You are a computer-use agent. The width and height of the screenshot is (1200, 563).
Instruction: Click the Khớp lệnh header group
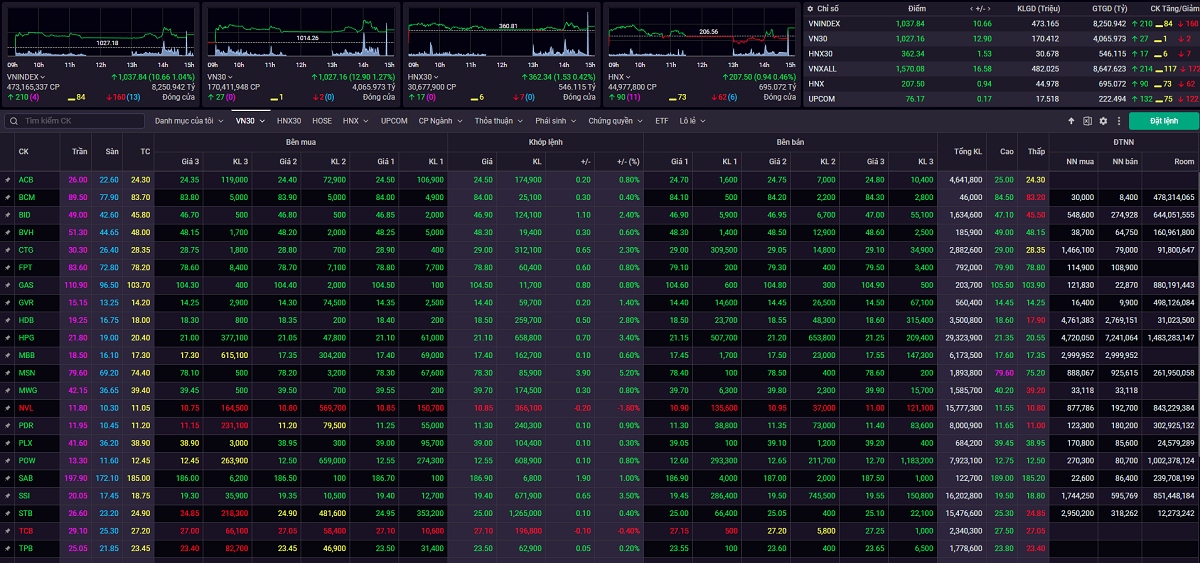pyautogui.click(x=545, y=142)
